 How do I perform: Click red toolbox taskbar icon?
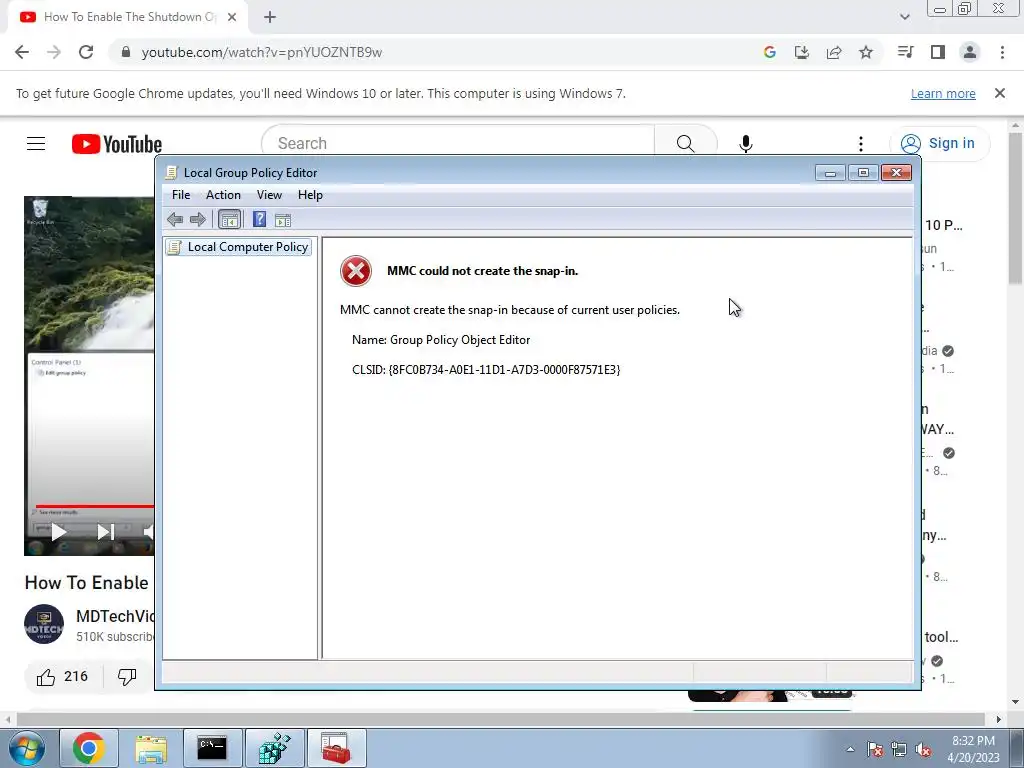[x=336, y=748]
